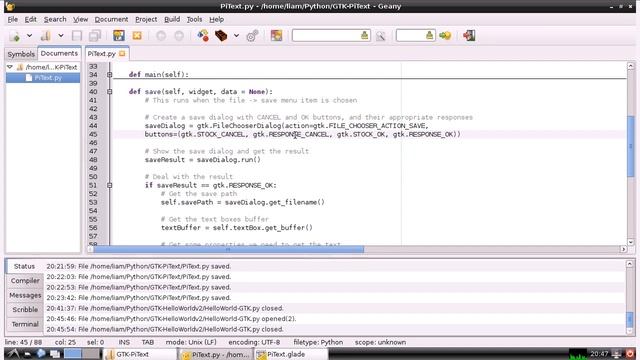This screenshot has height=360, width=640.
Task: Navigate back with the toolbar arrow
Action: click(161, 36)
